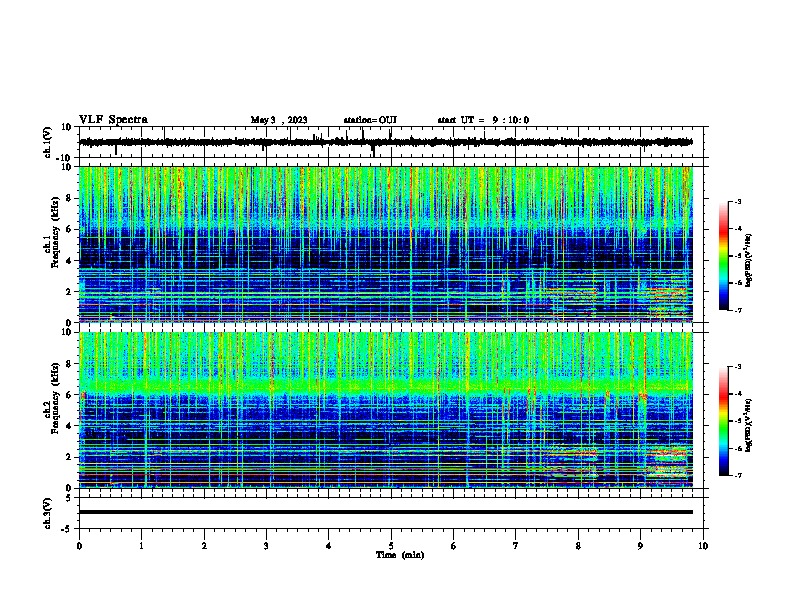Viewport: 792px width, 612px height.
Task: Click the 'Time (min)' axis label
Action: (x=400, y=555)
